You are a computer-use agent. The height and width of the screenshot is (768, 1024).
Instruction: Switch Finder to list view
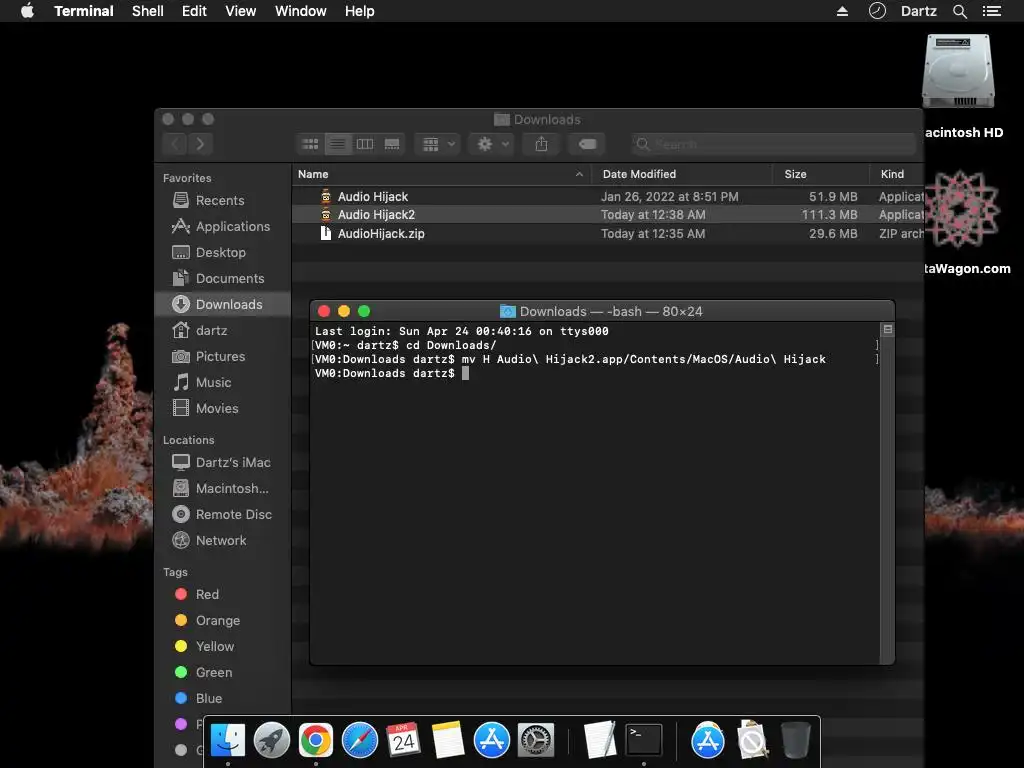click(338, 144)
